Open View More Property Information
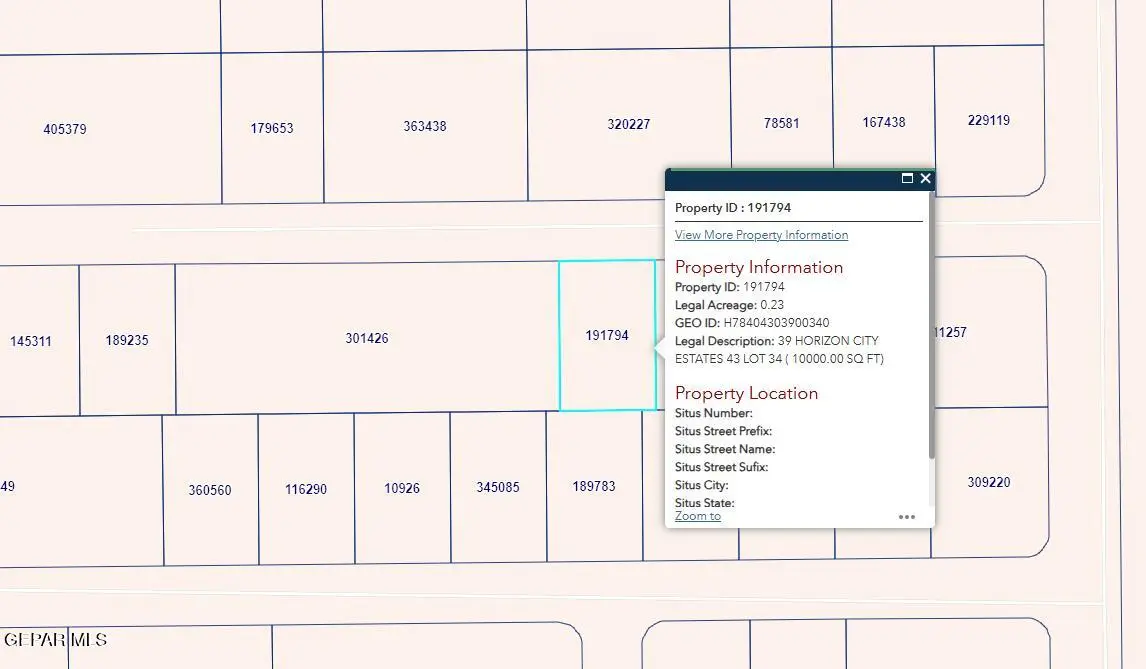The width and height of the screenshot is (1146, 669). (761, 234)
